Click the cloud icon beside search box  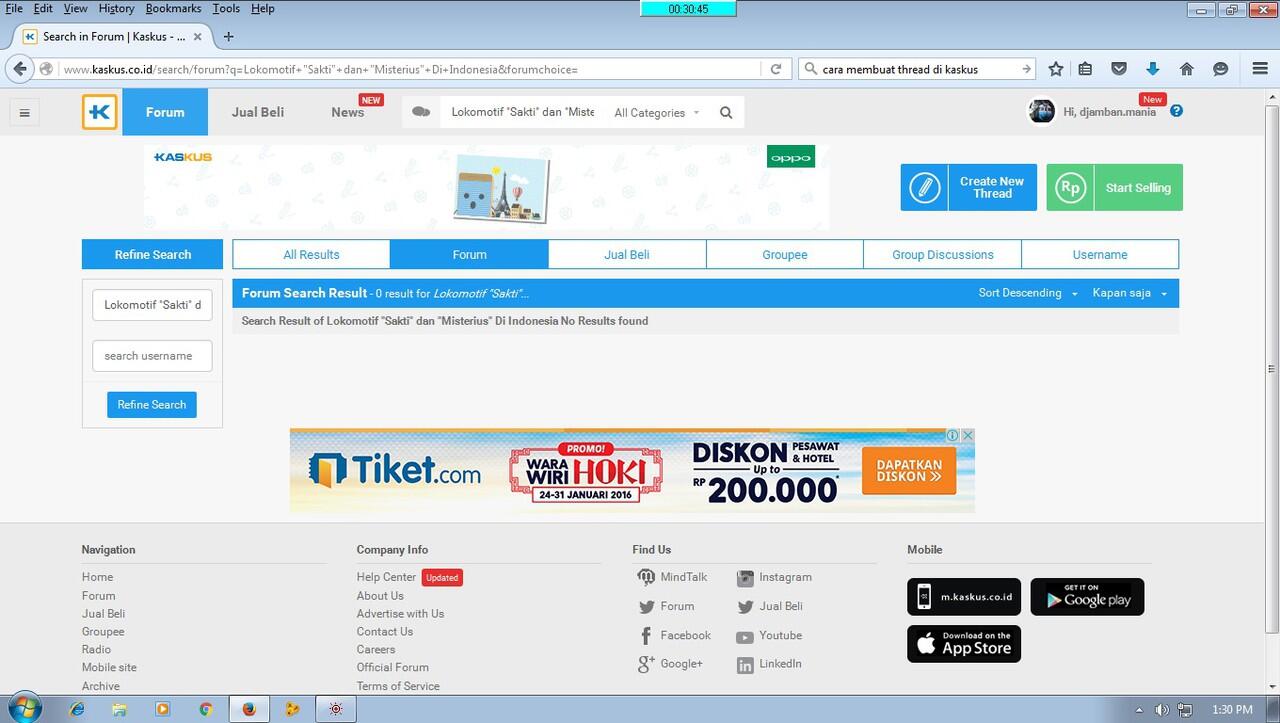(421, 112)
